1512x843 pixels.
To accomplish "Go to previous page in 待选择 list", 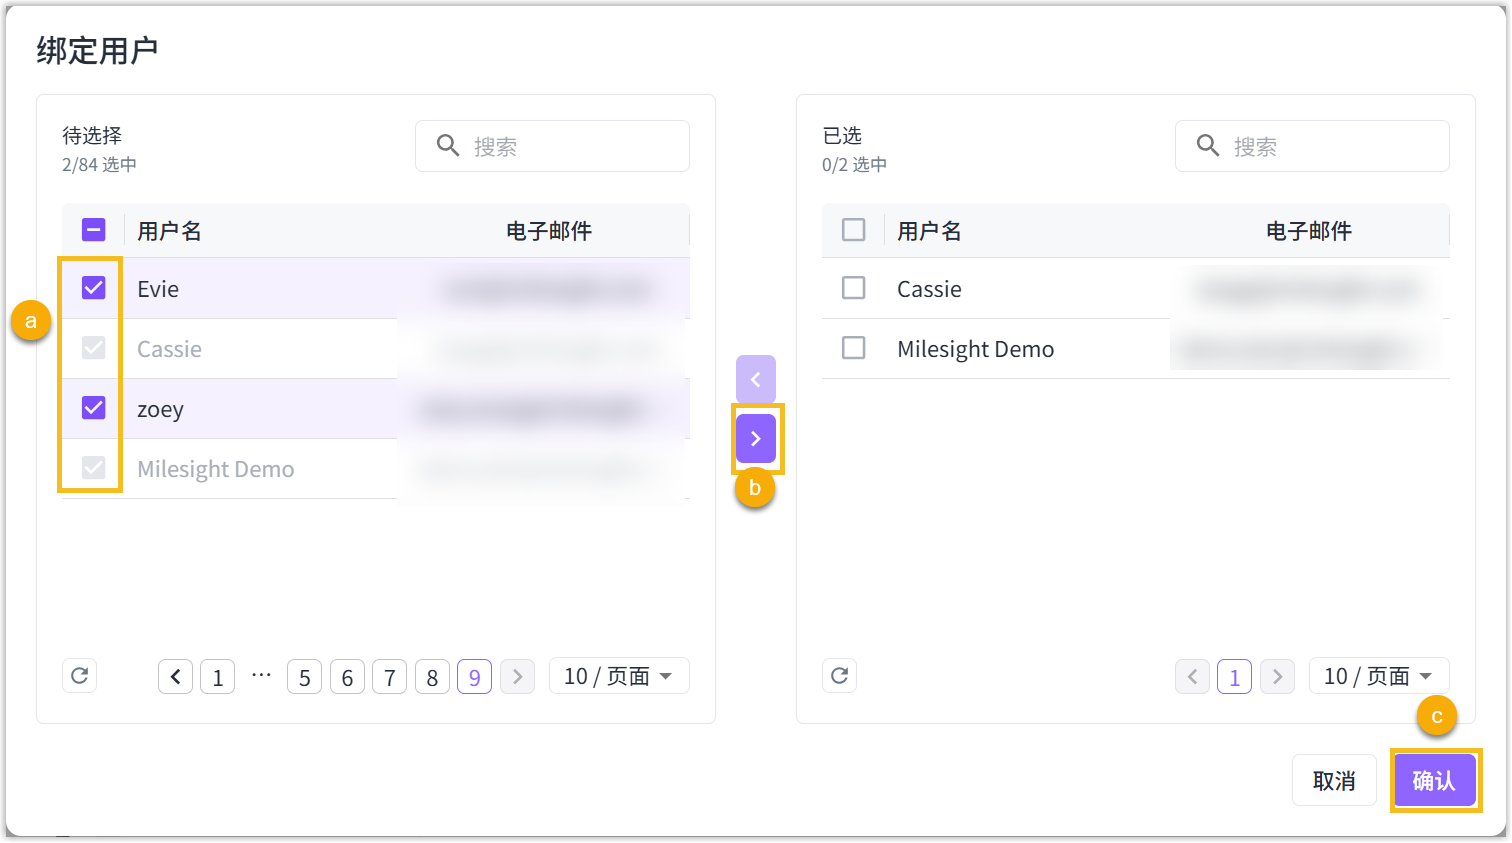I will (175, 677).
